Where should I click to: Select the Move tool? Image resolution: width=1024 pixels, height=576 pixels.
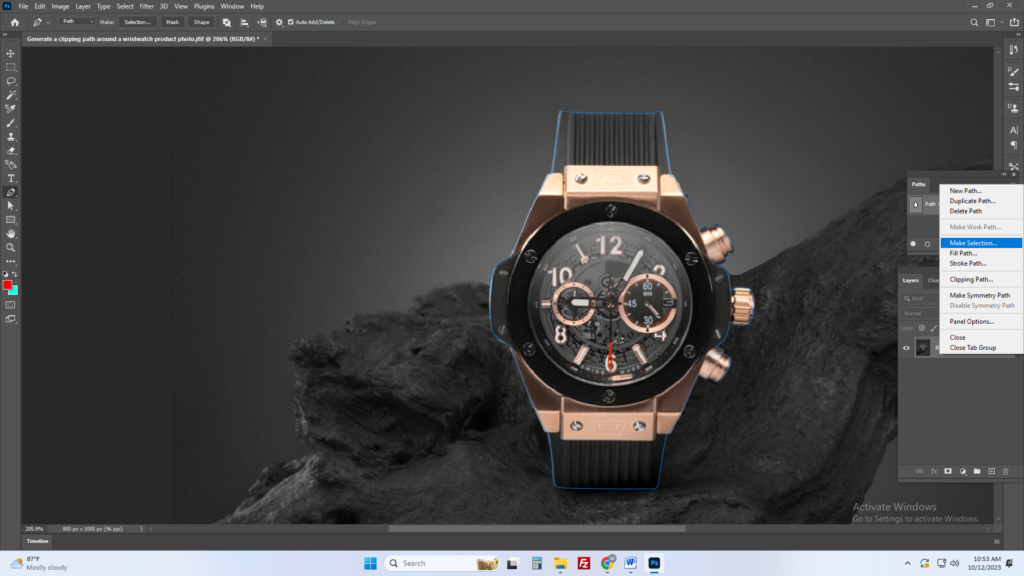(x=11, y=54)
